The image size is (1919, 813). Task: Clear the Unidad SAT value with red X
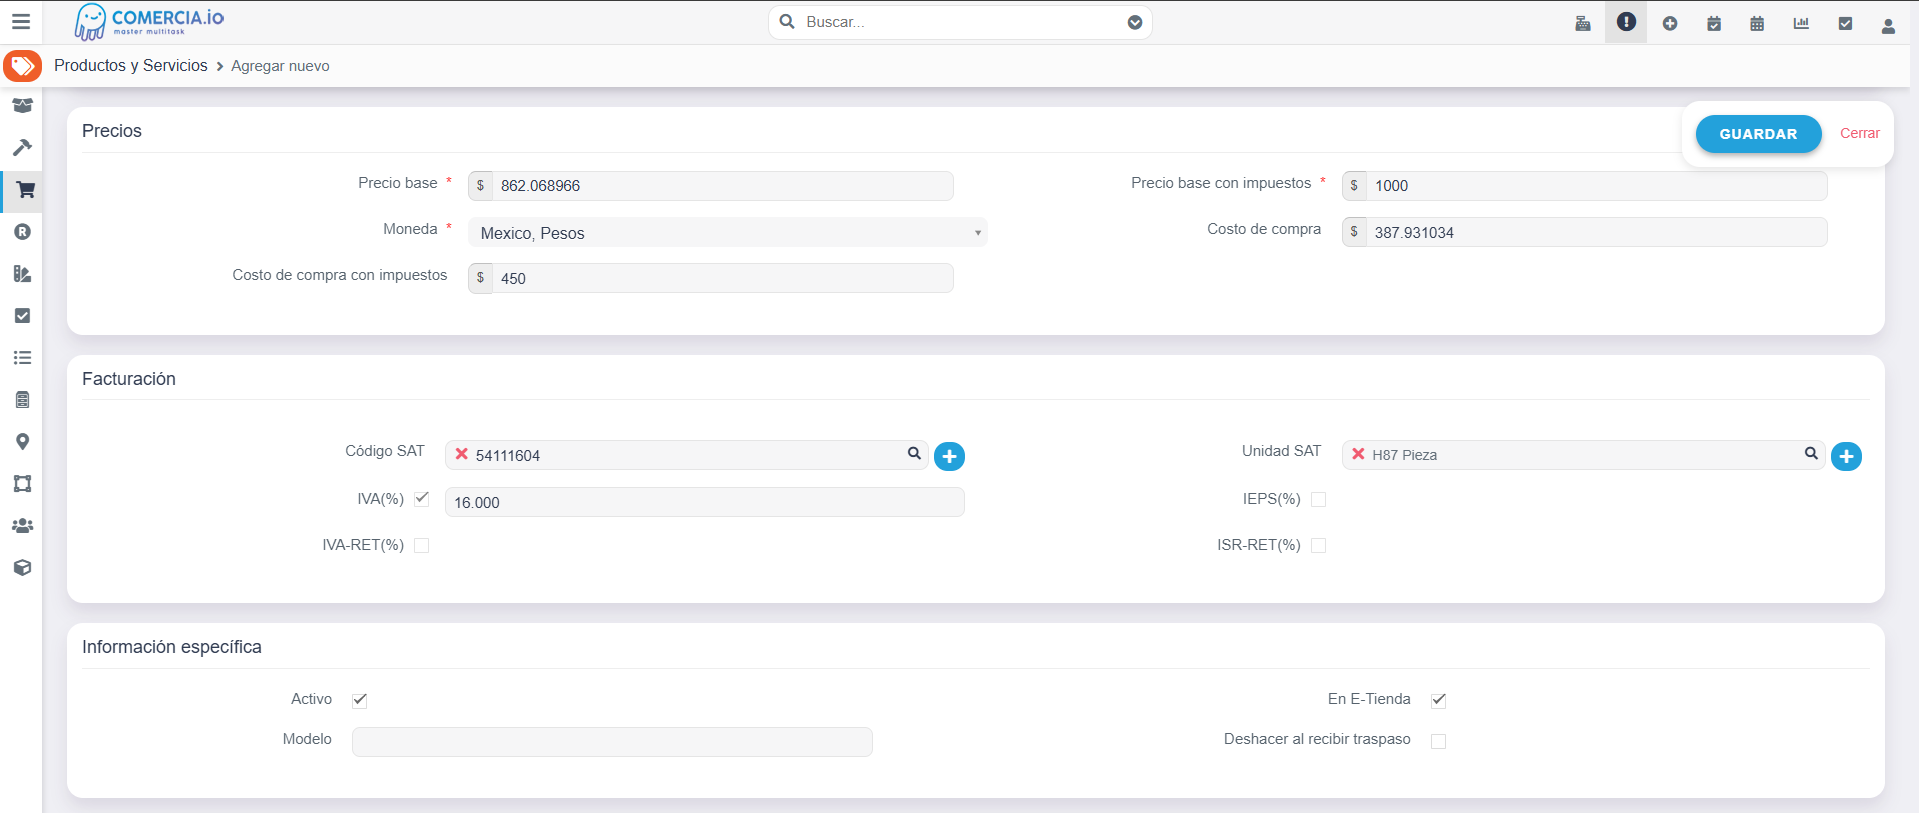click(x=1358, y=454)
